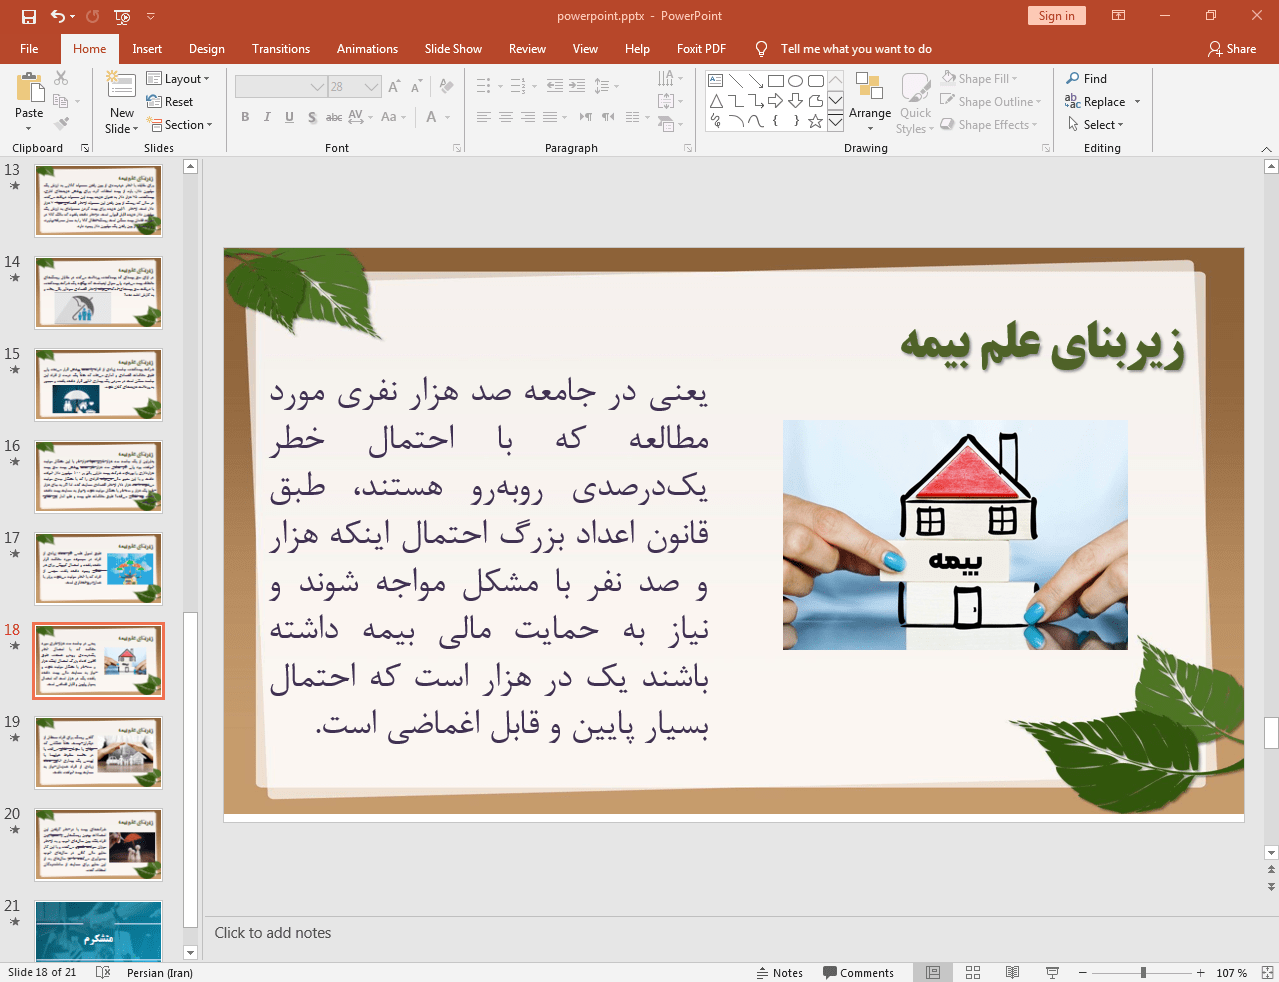
Task: Toggle Normal view in status bar
Action: point(933,972)
